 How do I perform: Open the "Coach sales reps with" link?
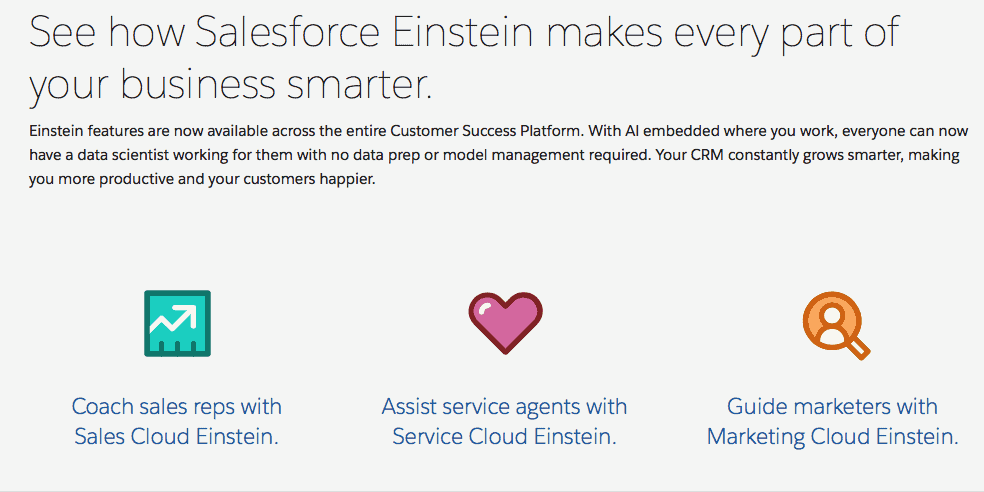pyautogui.click(x=176, y=406)
